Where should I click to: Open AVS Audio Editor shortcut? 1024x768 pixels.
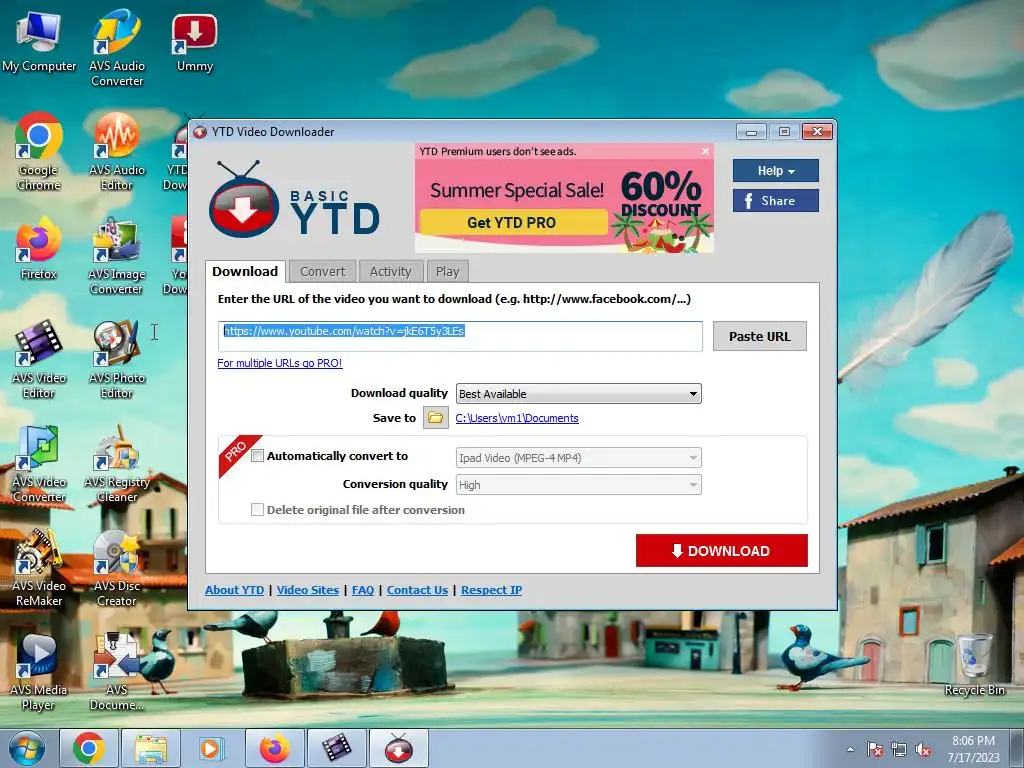click(x=117, y=152)
